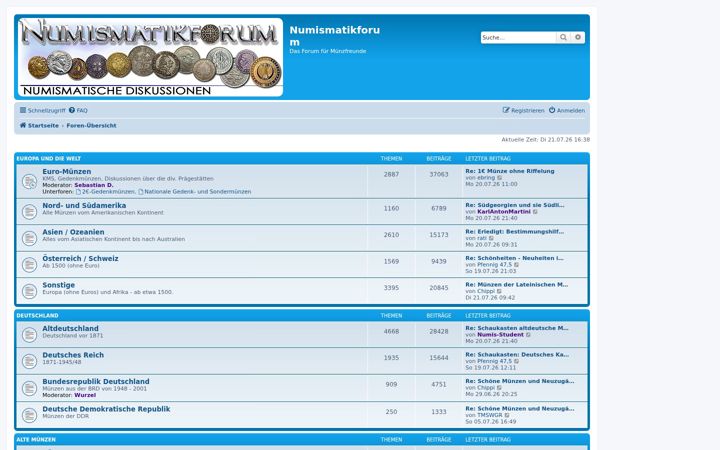This screenshot has height=450, width=720.
Task: Open last post Re: Schönheiten - Neuheiten
Action: coord(514,258)
